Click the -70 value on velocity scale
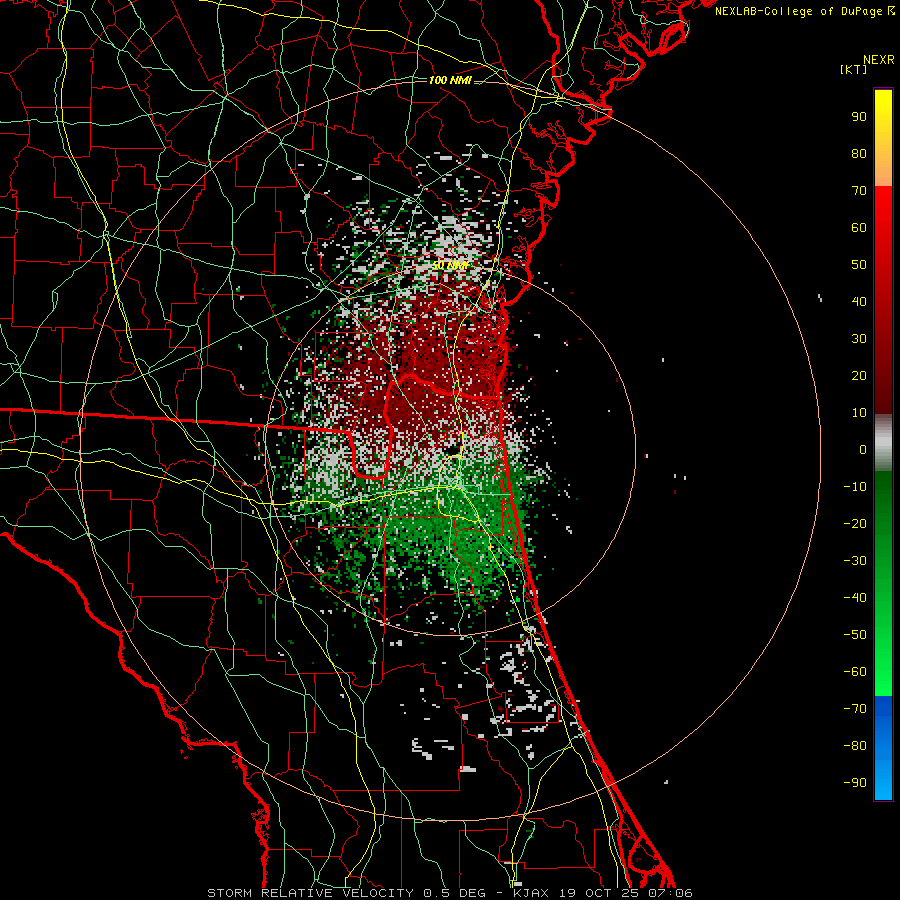Image resolution: width=900 pixels, height=900 pixels. [855, 709]
